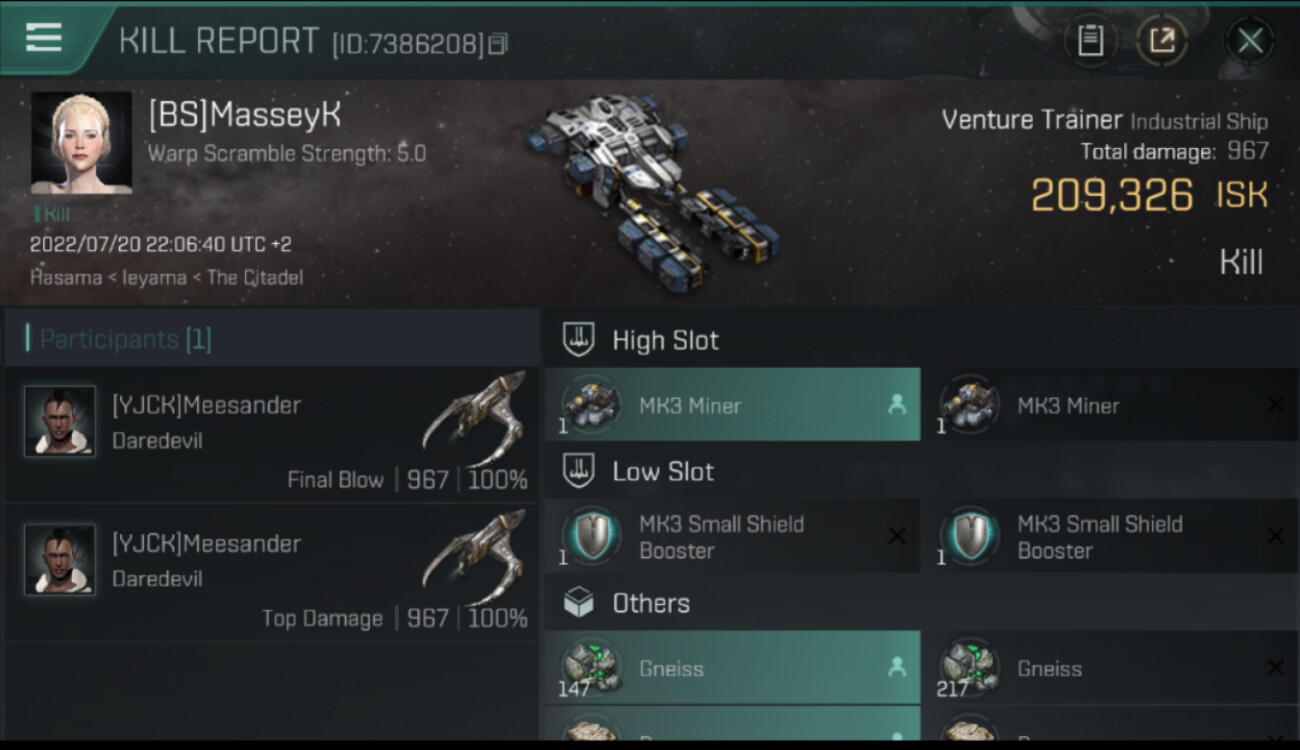
Task: Open Meesander's portrait in Final Blow row
Action: click(60, 421)
